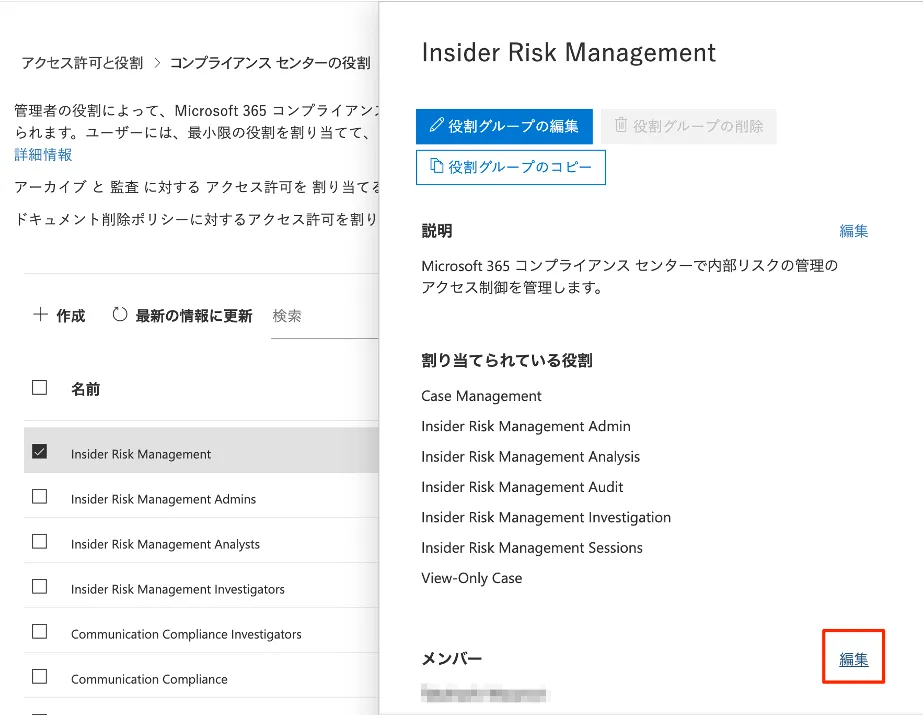Screen dimensions: 924x716
Task: Click the plus icon next to 作成
Action: pos(40,315)
